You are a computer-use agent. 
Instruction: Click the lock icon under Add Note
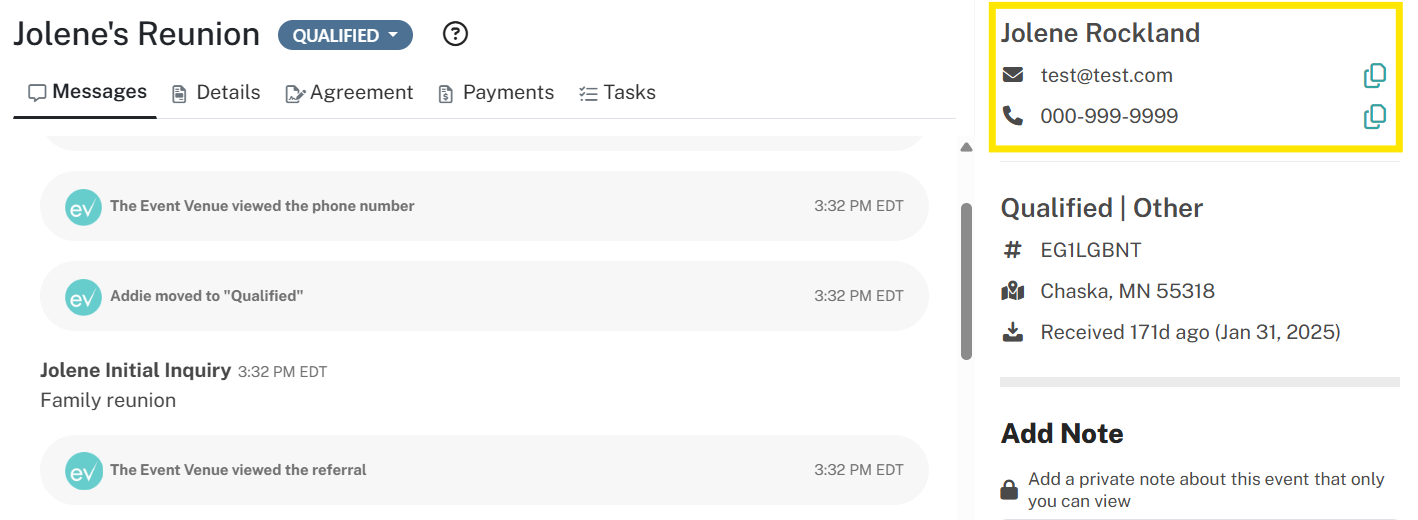point(1010,490)
